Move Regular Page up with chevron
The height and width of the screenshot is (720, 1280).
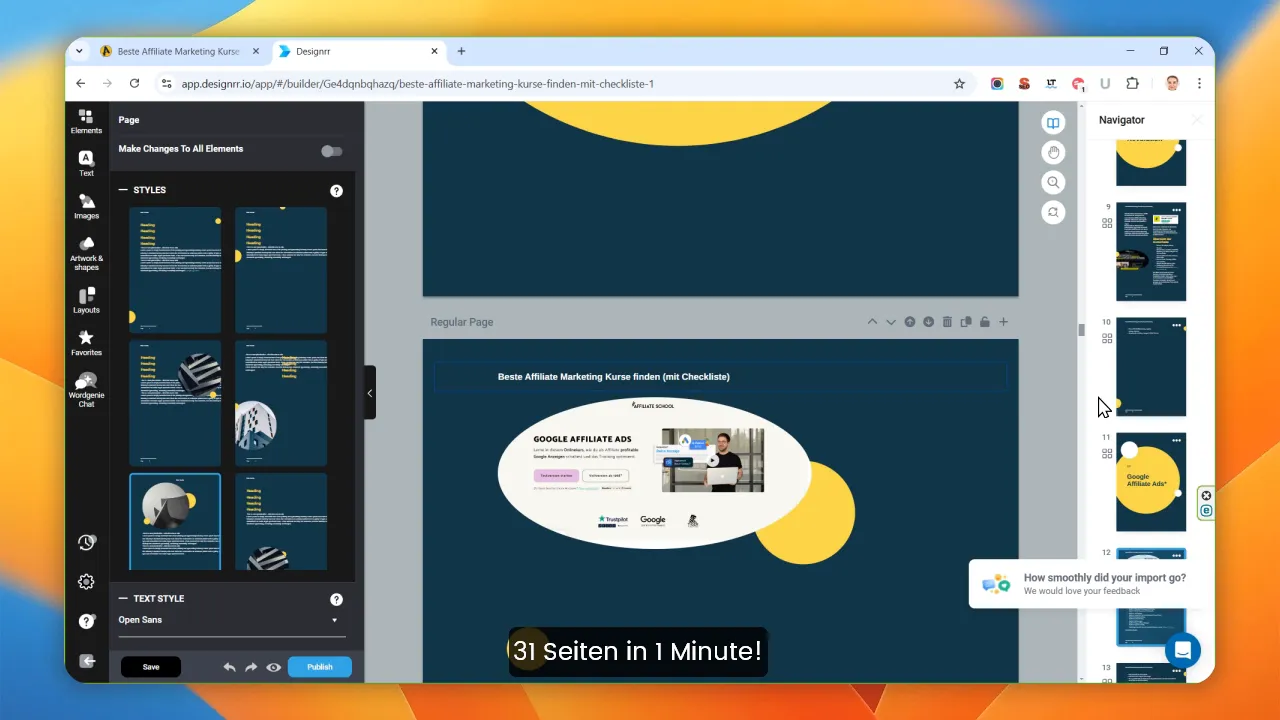872,322
